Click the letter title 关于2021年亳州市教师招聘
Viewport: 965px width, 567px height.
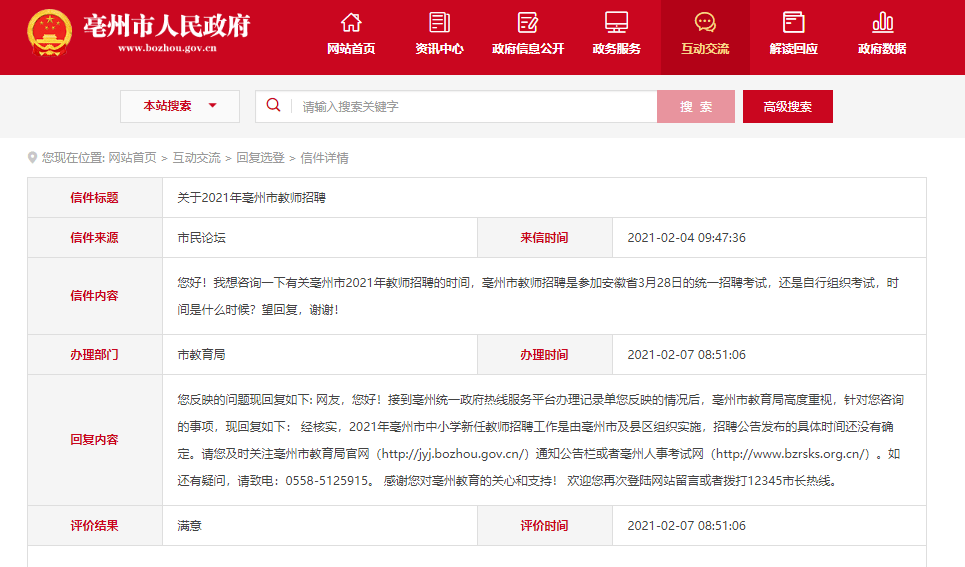[x=252, y=198]
